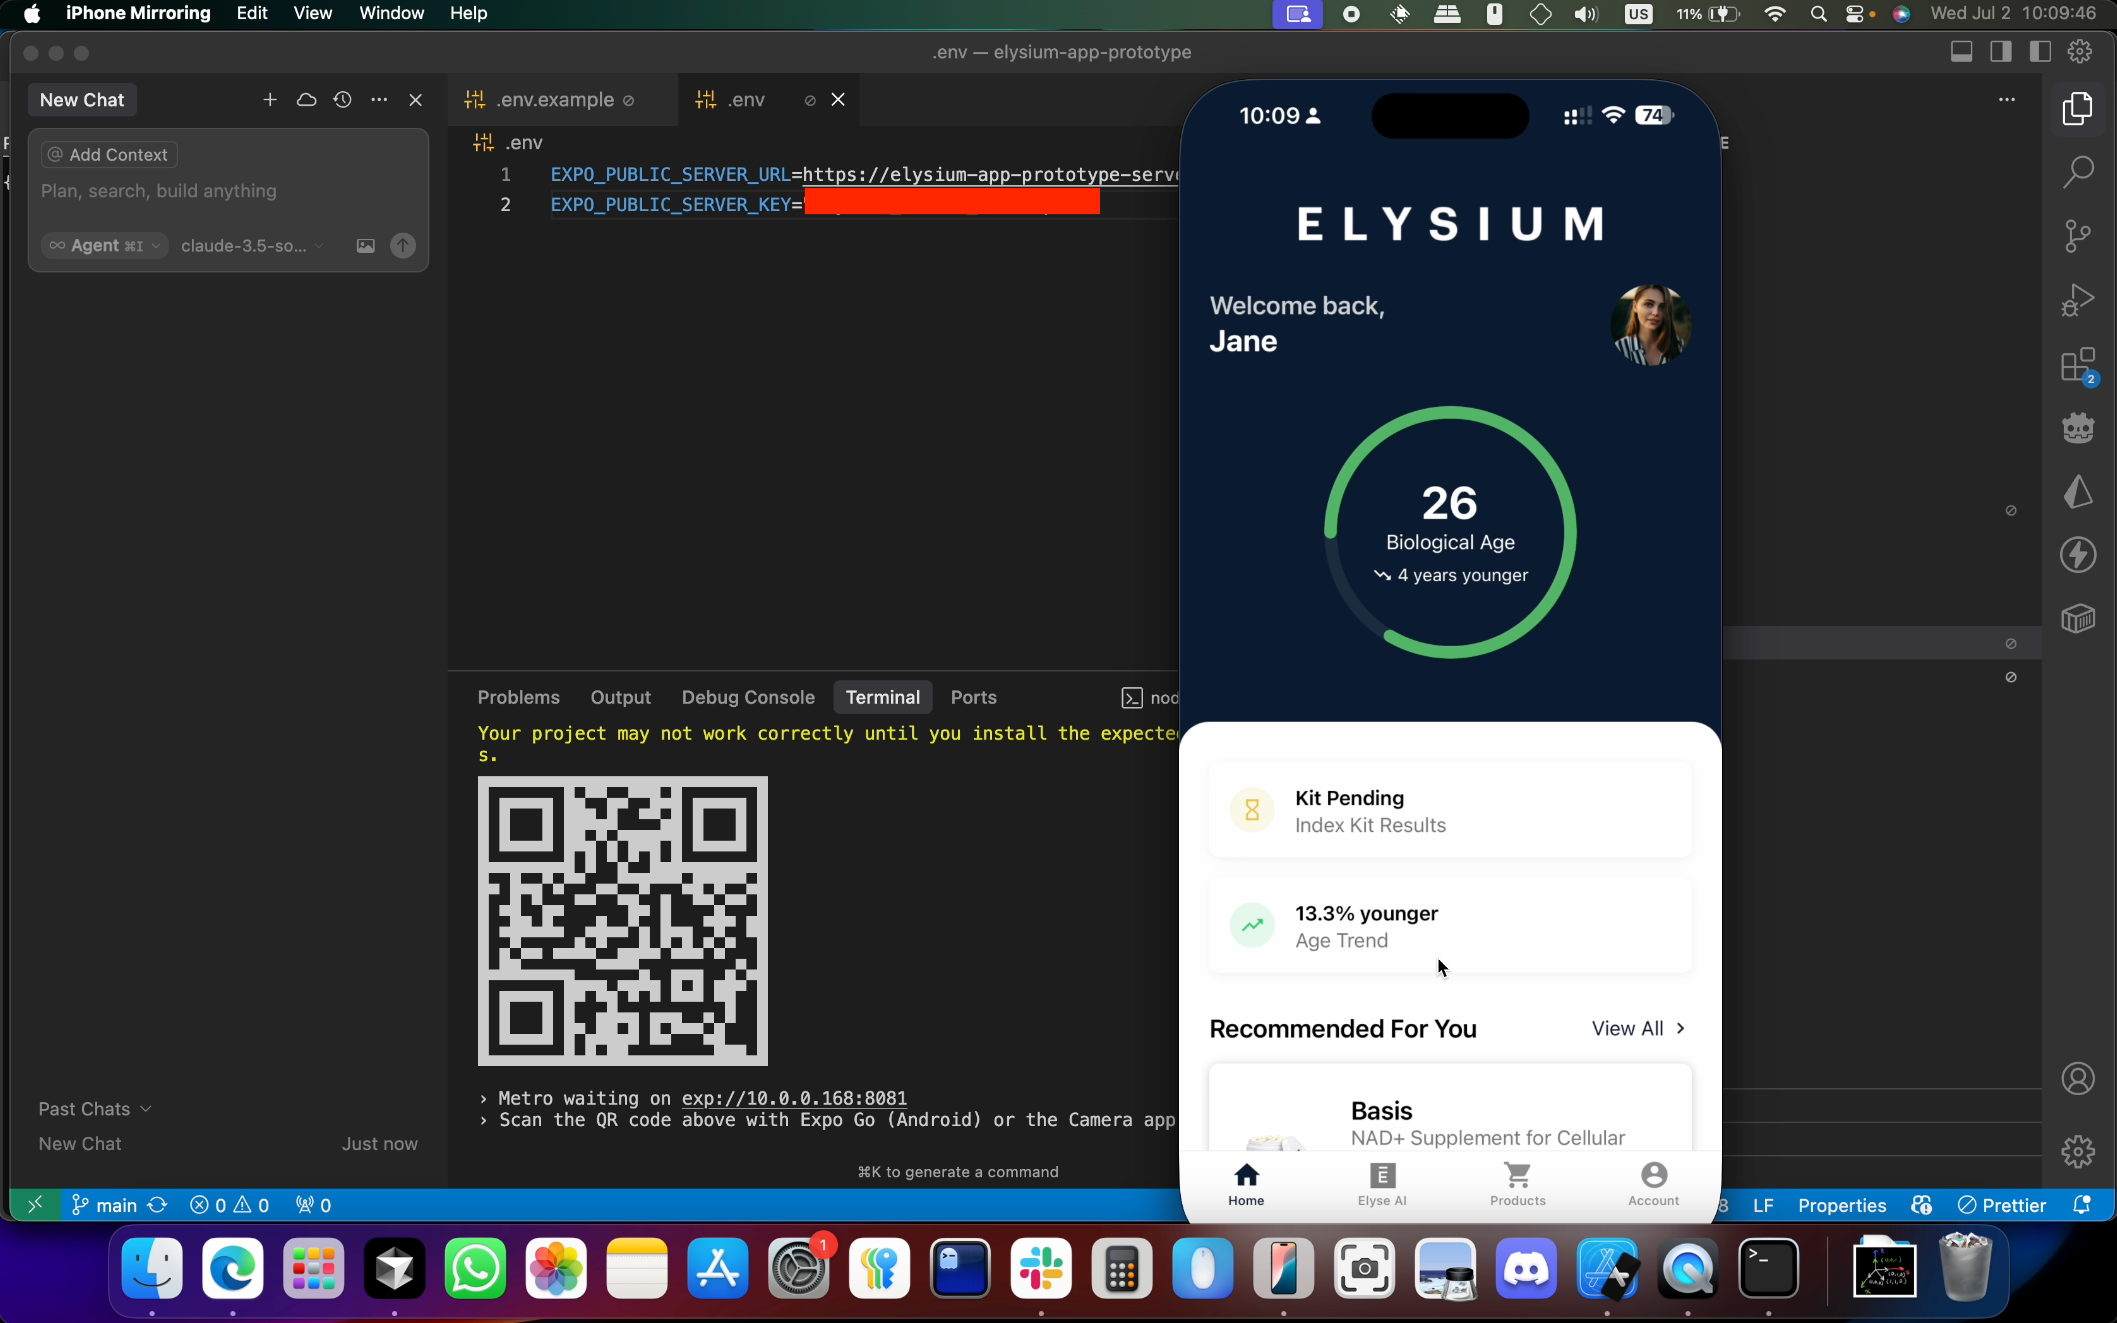Select the .env editor tab
The height and width of the screenshot is (1323, 2117).
tap(745, 100)
